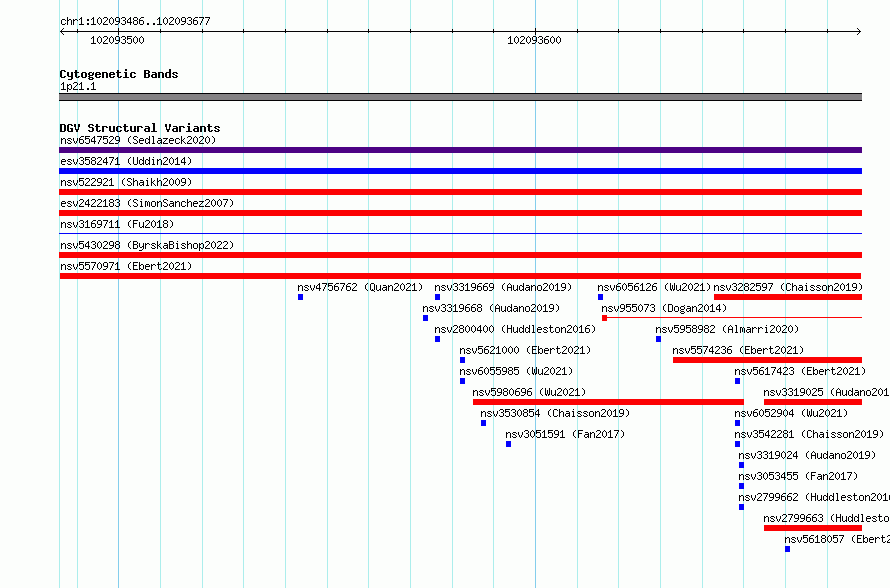The image size is (890, 588).
Task: Click the nsv3053455 (Fan2017) label
Action: tap(798, 476)
